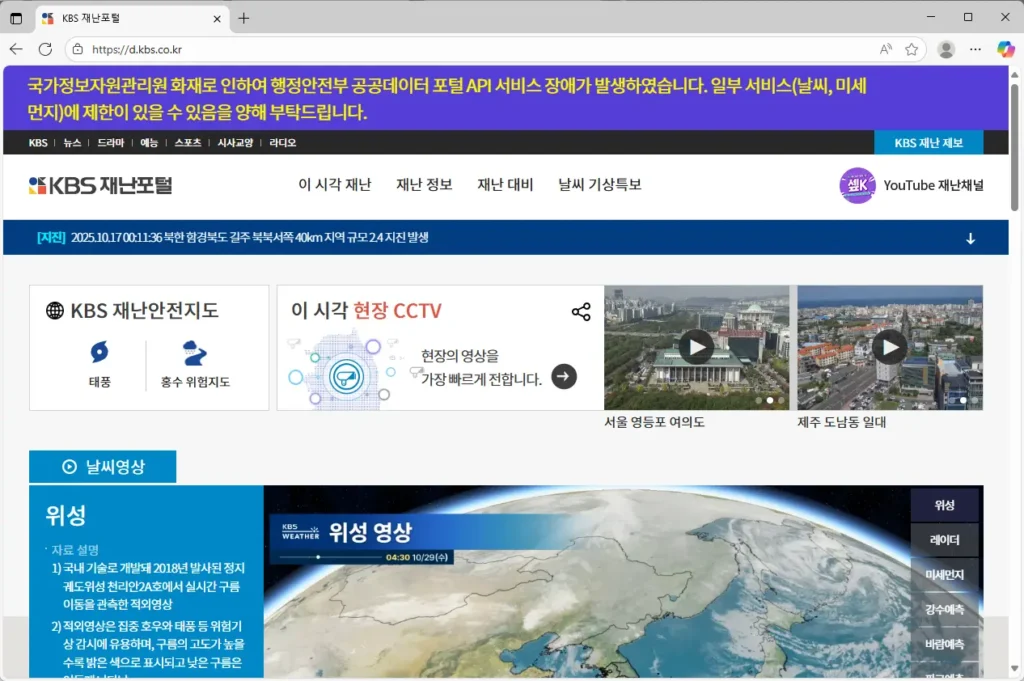Viewport: 1024px width, 681px height.
Task: Click the 위성 영상 satellite image
Action: tap(623, 581)
